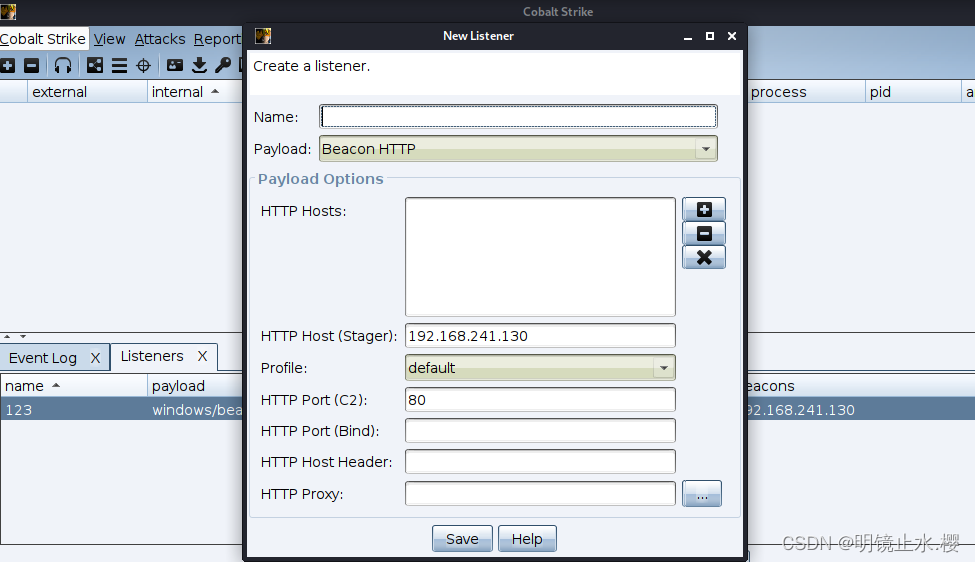
Task: Maximize the New Listener dialog
Action: coord(709,36)
